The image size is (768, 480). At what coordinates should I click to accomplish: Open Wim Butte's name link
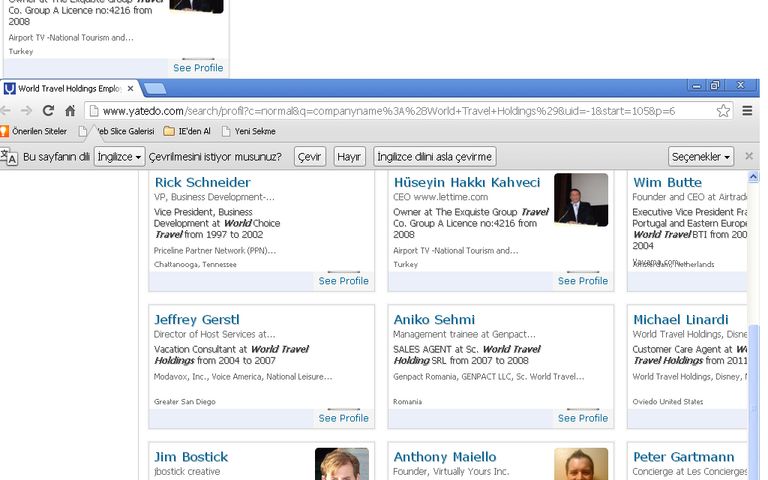pyautogui.click(x=668, y=183)
